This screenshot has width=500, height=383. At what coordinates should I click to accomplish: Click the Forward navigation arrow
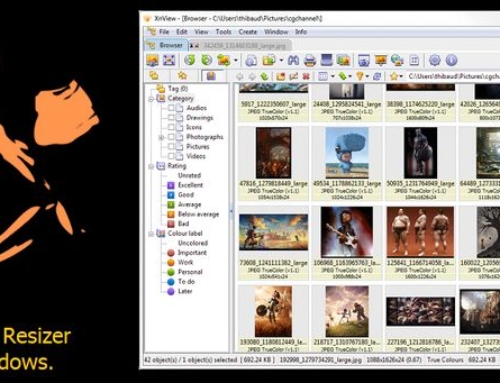(252, 76)
